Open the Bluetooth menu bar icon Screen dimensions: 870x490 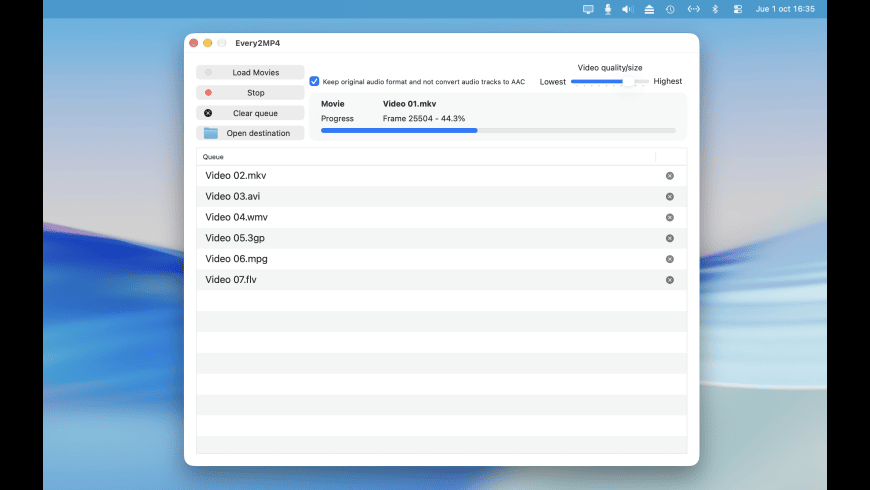[715, 9]
